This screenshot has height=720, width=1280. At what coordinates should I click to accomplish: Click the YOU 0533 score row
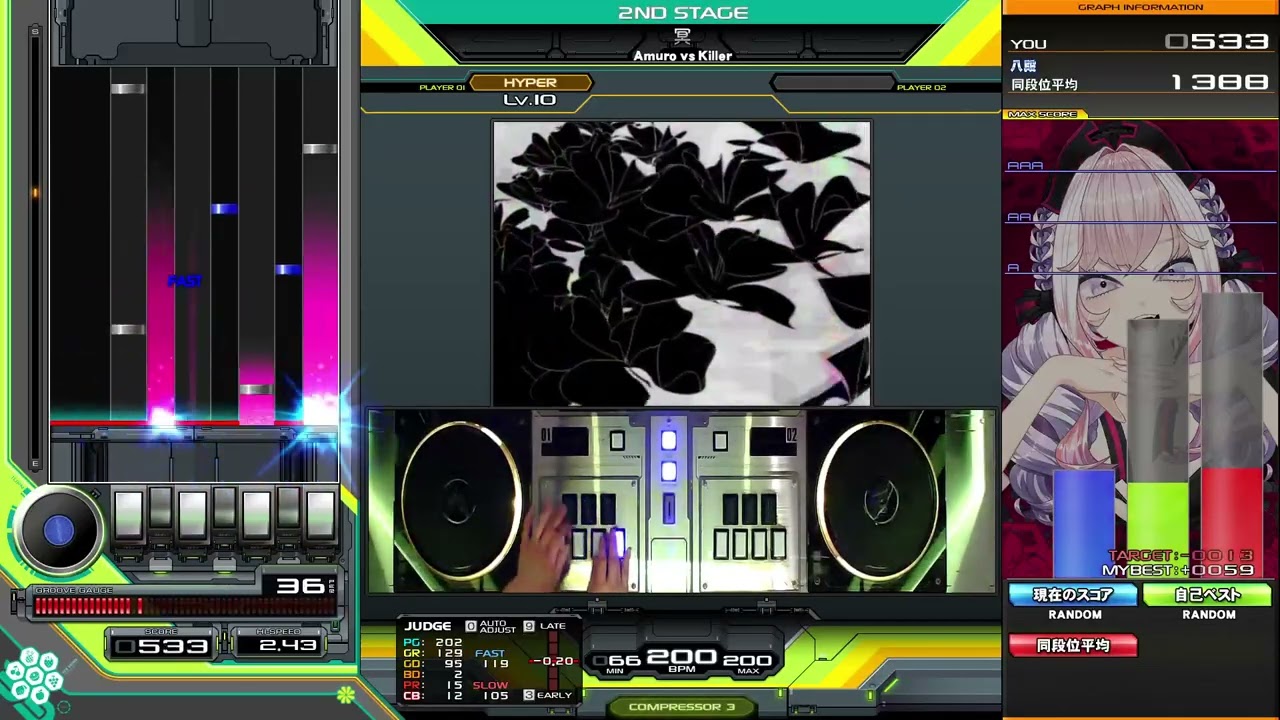tap(1140, 42)
